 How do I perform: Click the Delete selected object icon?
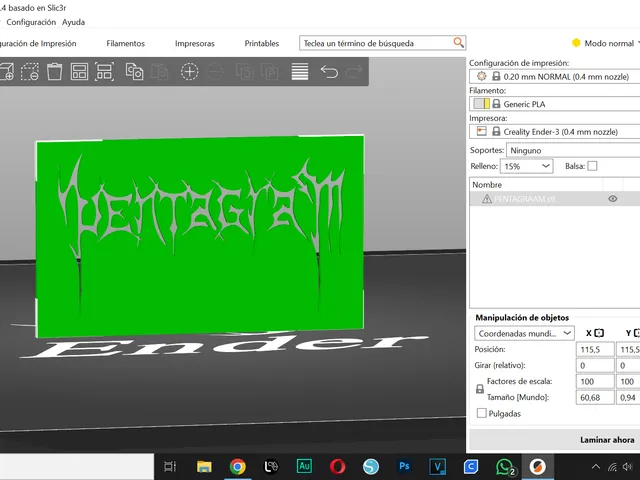click(x=30, y=72)
